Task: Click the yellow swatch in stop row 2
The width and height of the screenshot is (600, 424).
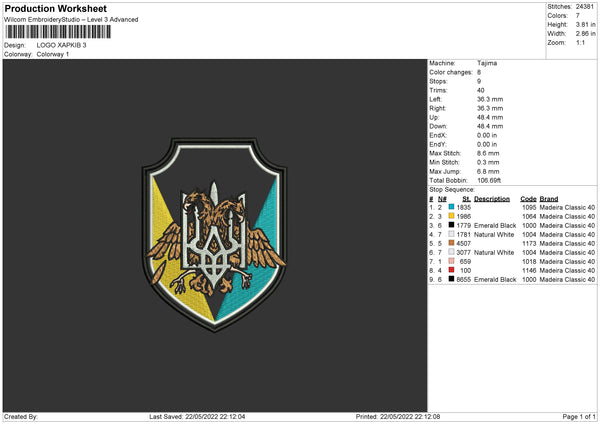Action: coord(452,216)
